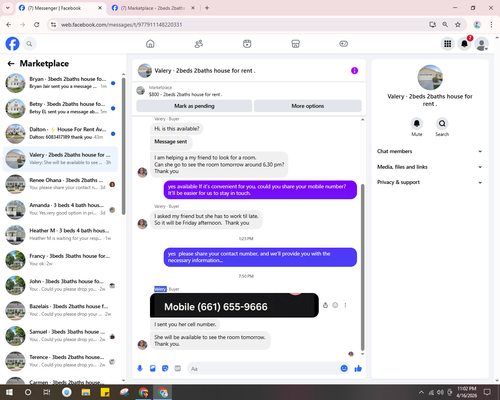Open Dalton House For Rent conversation
The height and width of the screenshot is (400, 500).
(x=60, y=134)
